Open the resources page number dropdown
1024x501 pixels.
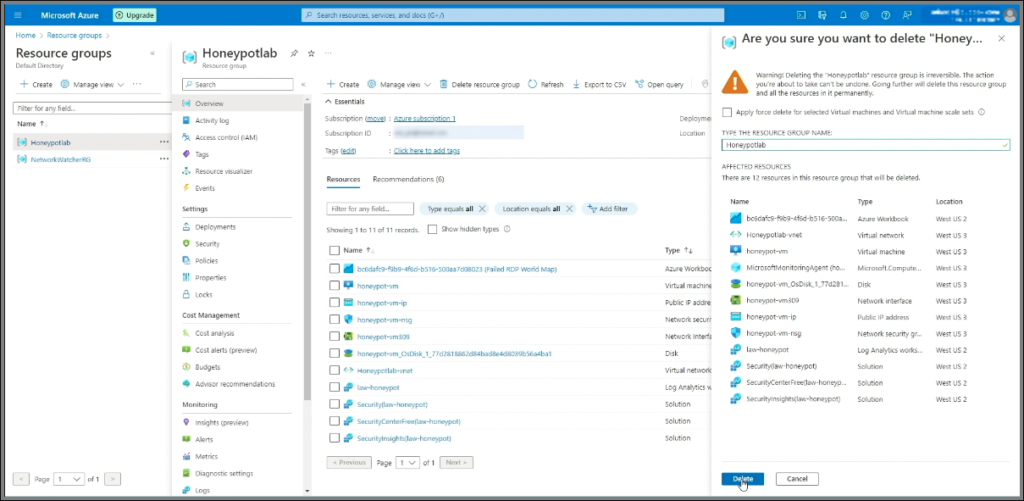tap(408, 462)
